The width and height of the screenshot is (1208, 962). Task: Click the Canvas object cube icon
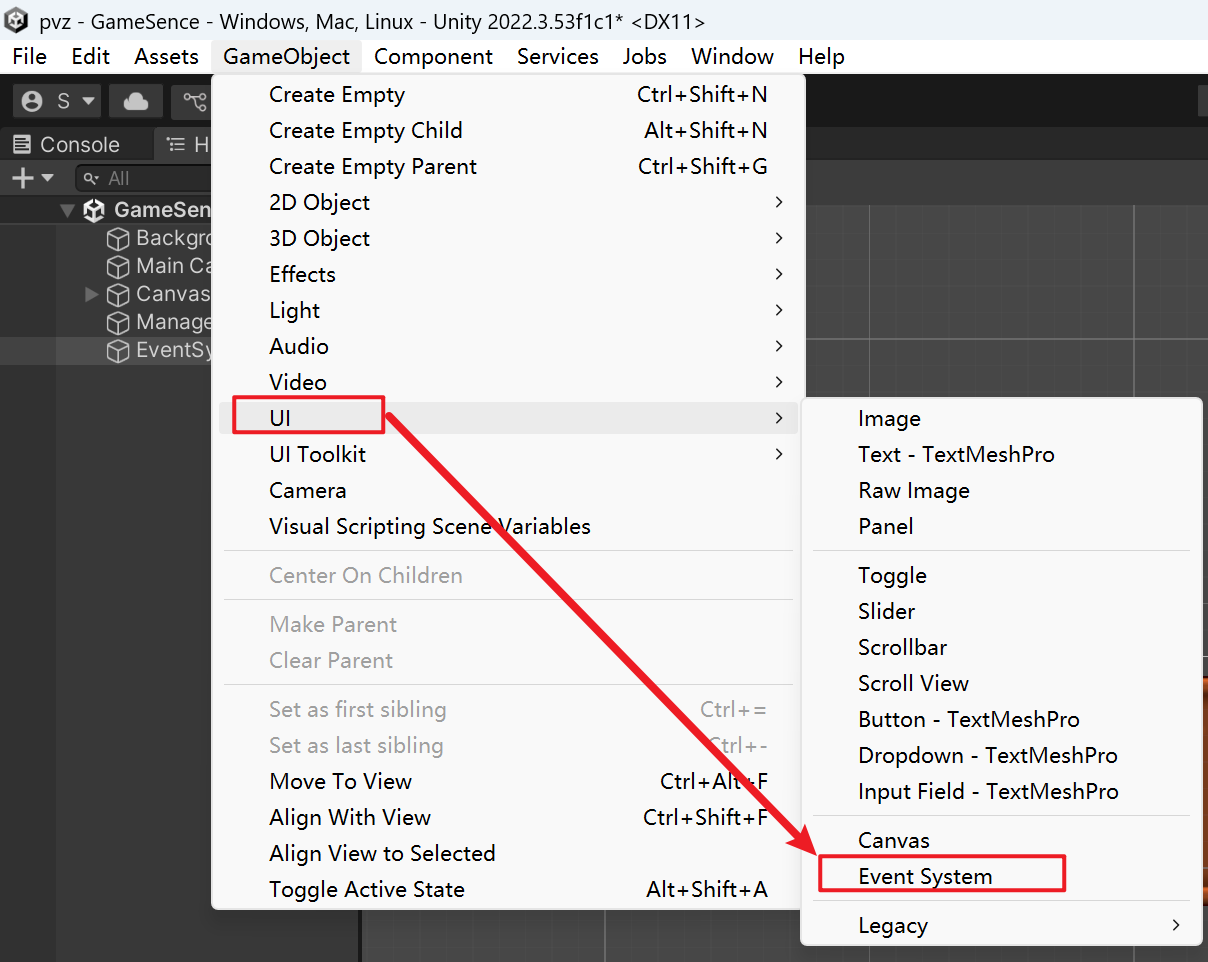coord(119,295)
